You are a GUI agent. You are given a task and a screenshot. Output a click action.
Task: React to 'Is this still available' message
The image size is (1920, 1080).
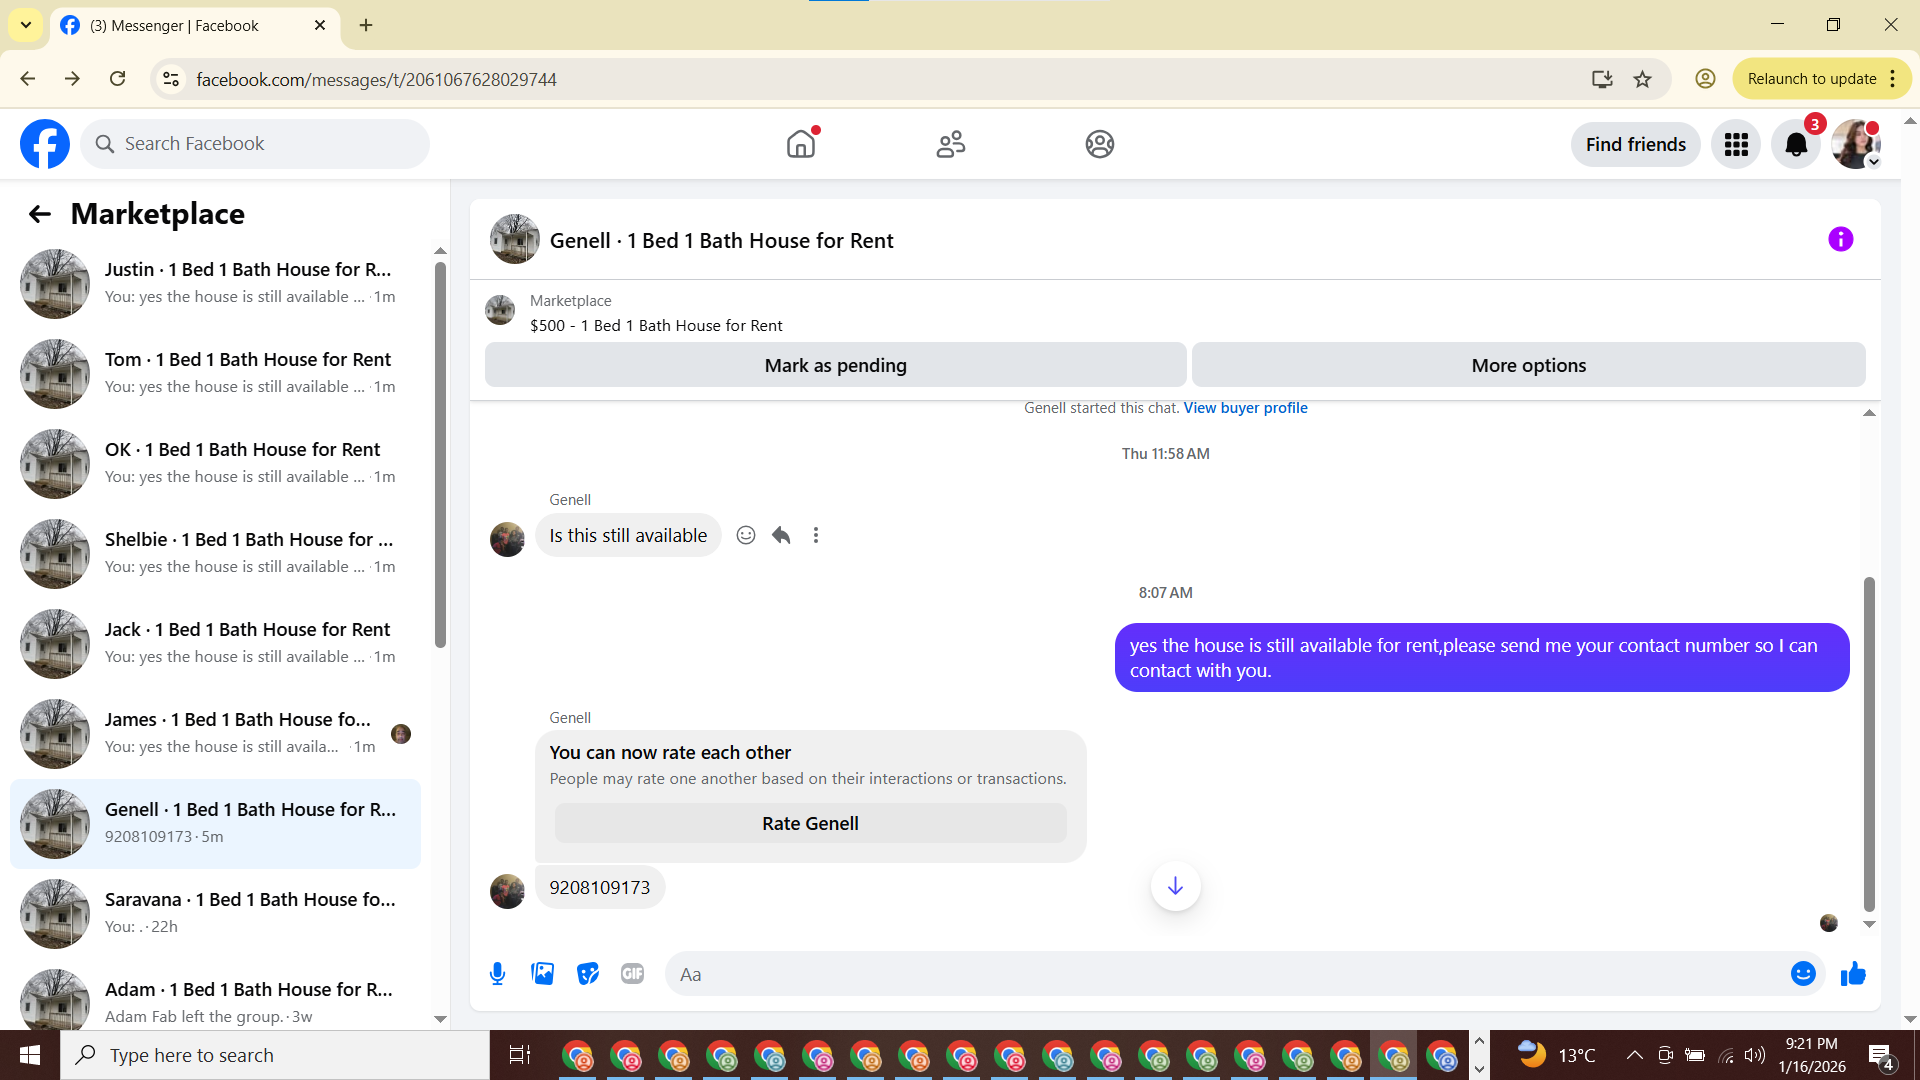pyautogui.click(x=745, y=535)
